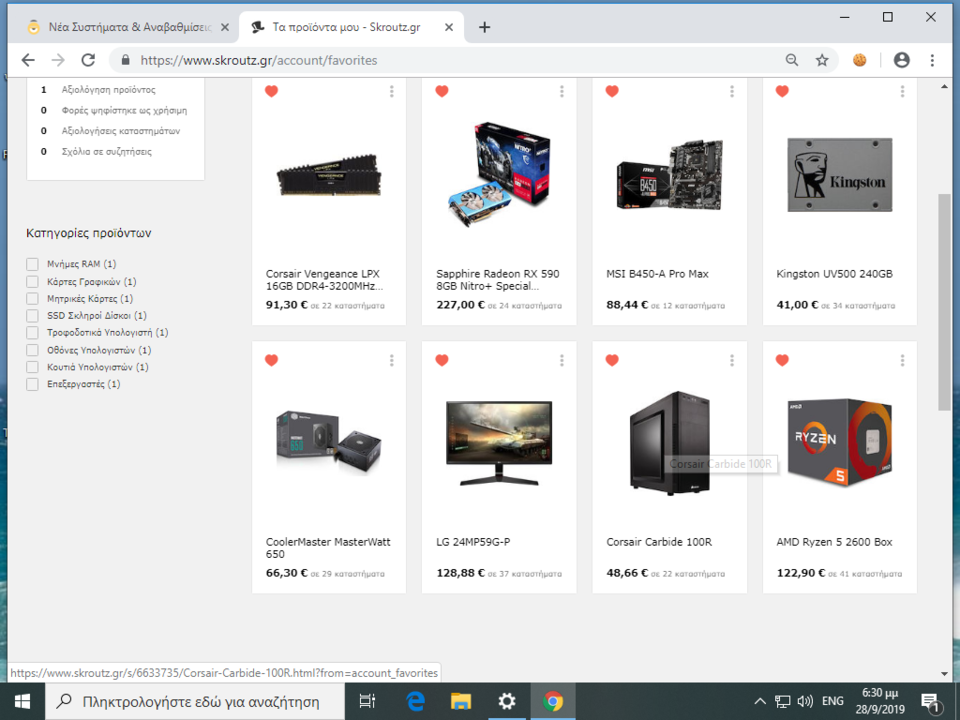Close the Skroutz.gr favorites tab
This screenshot has height=720, width=960.
coord(449,27)
